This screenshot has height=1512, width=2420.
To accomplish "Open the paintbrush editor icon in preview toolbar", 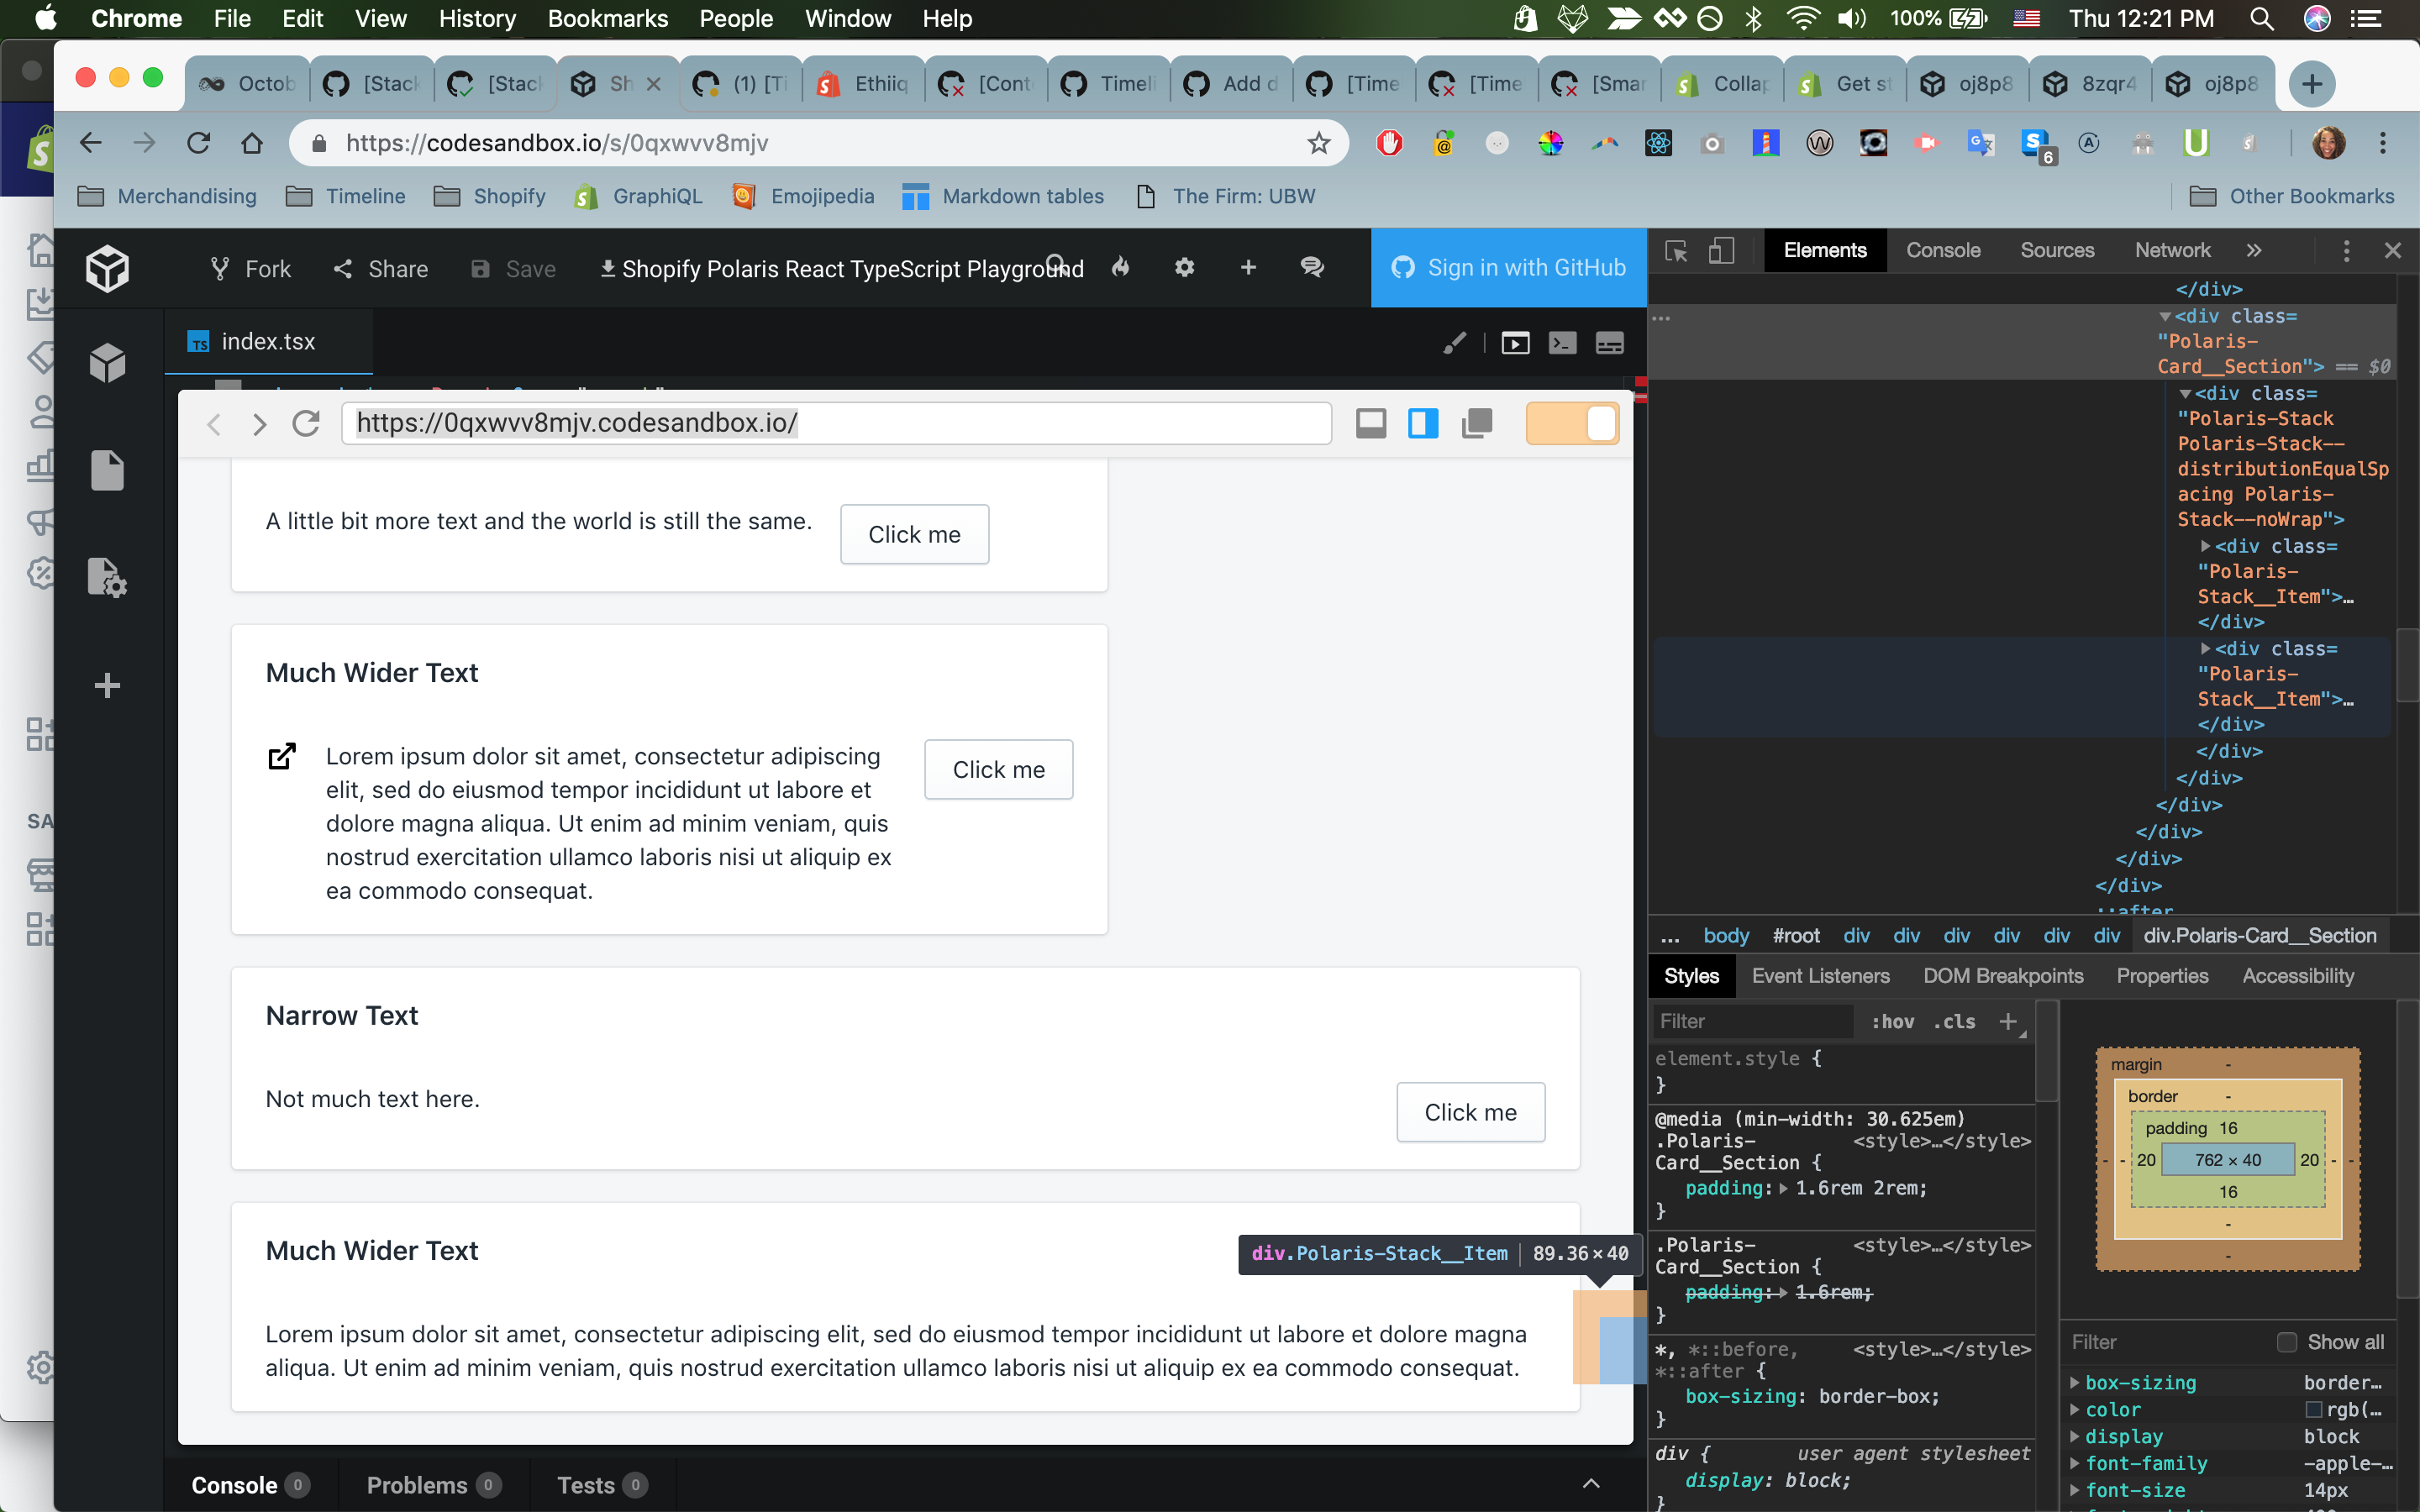I will coord(1455,342).
